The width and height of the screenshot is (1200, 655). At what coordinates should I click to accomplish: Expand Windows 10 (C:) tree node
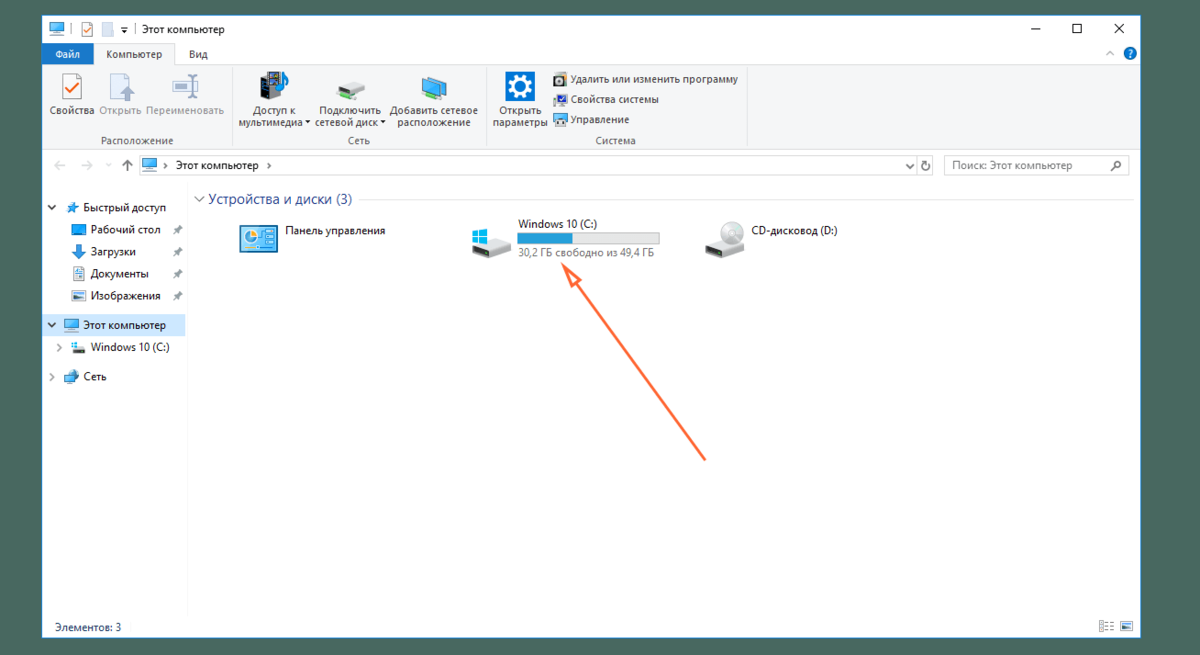(x=59, y=348)
